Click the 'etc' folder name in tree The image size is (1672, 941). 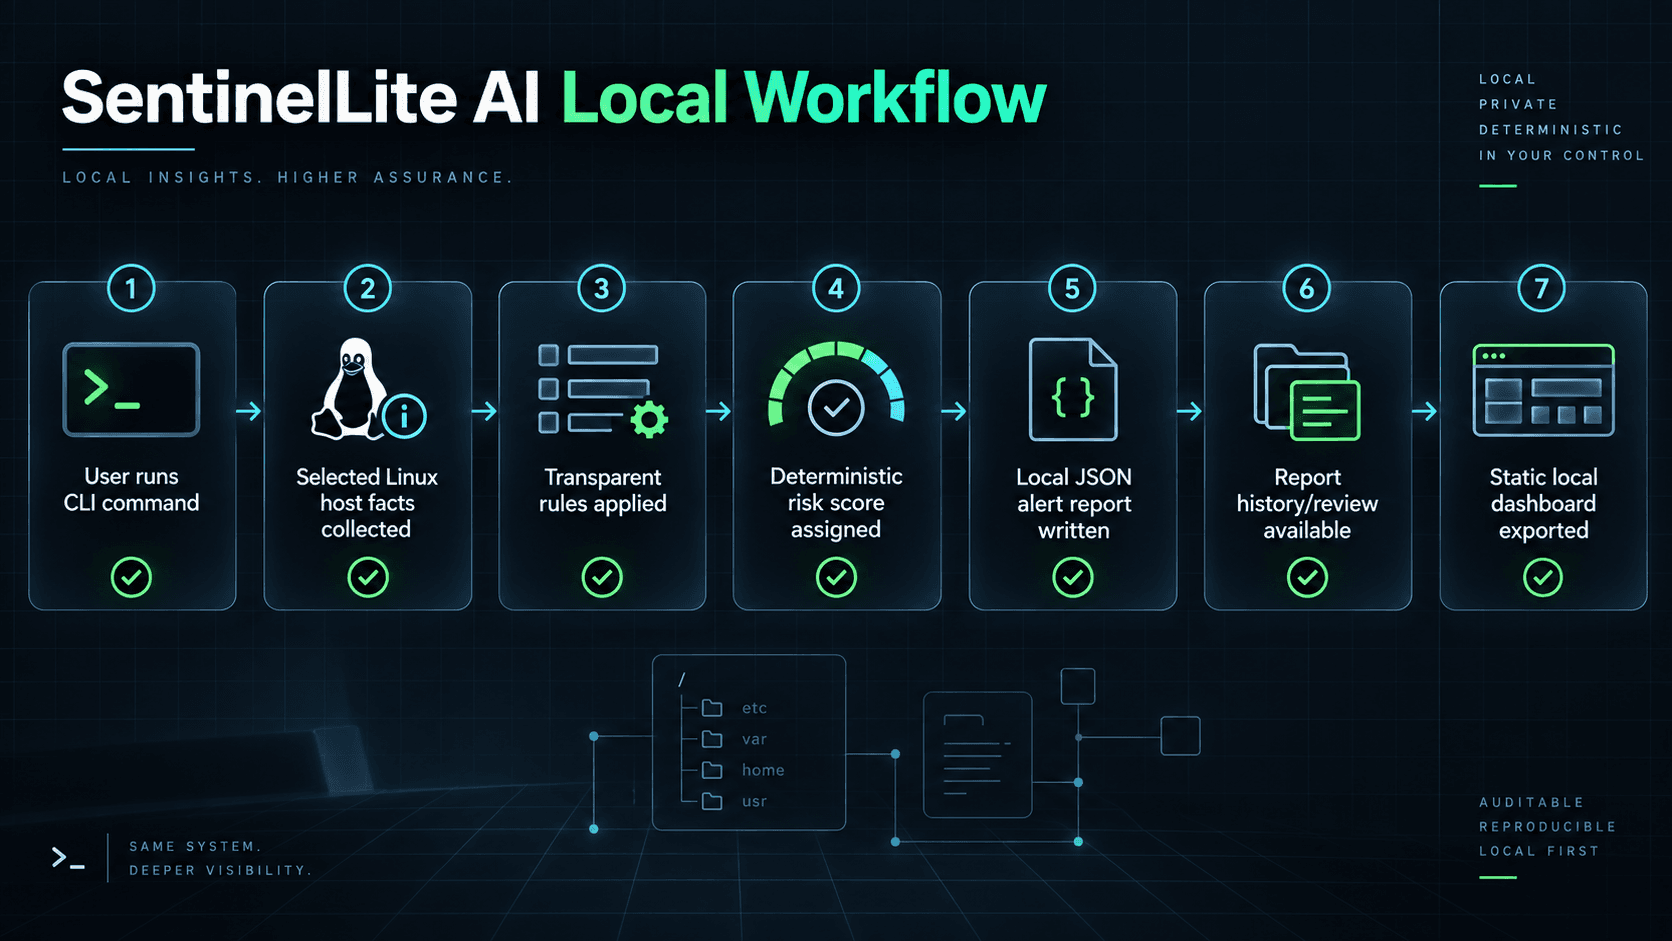click(754, 708)
